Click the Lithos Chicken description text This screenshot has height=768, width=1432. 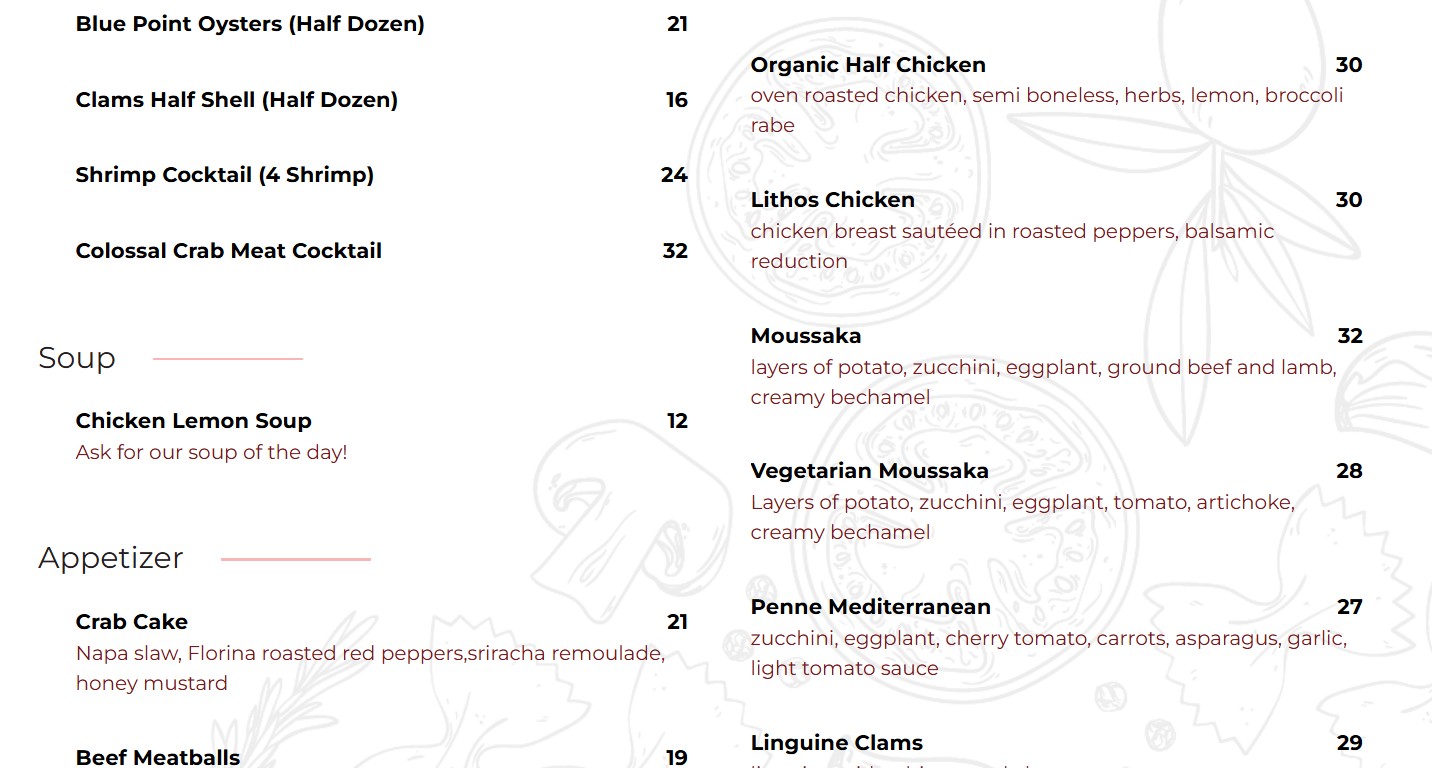1012,246
